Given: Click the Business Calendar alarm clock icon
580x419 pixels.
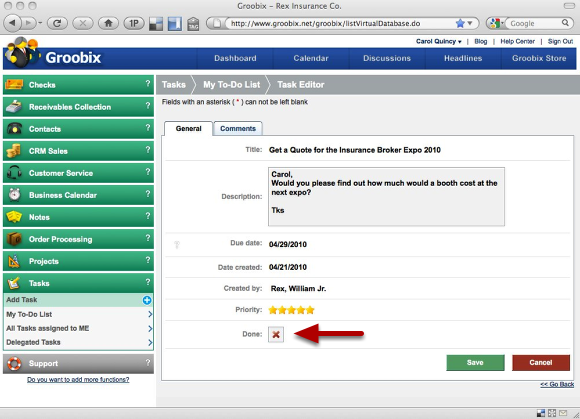Looking at the screenshot, I should click(x=14, y=195).
